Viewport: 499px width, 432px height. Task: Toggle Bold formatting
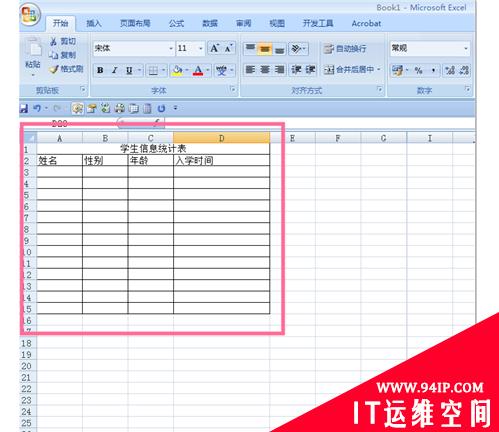[100, 70]
